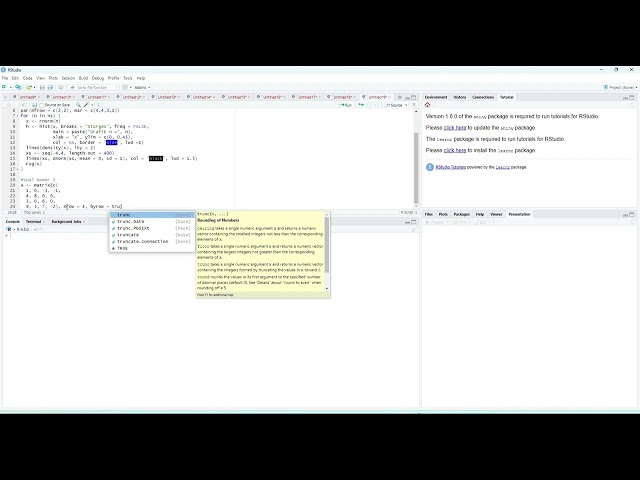The width and height of the screenshot is (640, 480).
Task: Click the New Project icon in toolbar
Action: coord(18,87)
